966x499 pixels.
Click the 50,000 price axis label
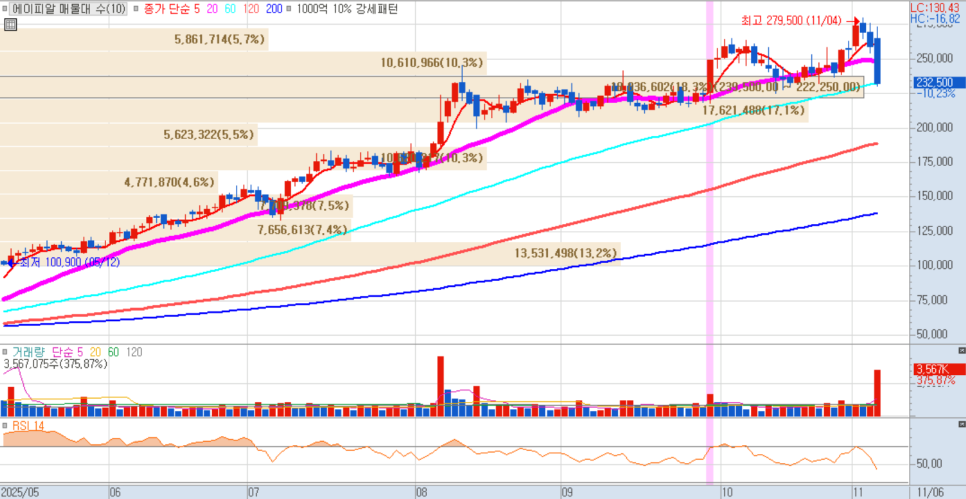[934, 335]
